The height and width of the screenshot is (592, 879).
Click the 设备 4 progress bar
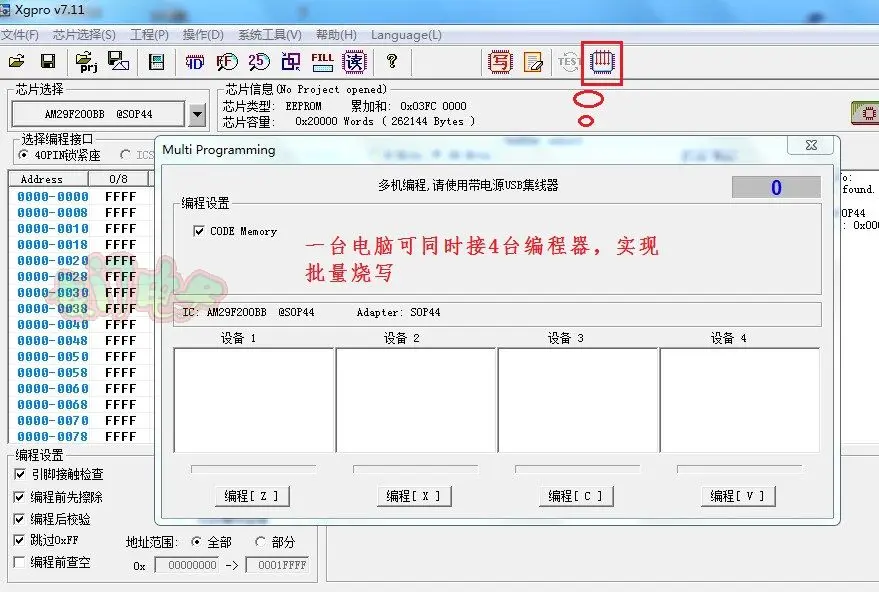(x=739, y=469)
